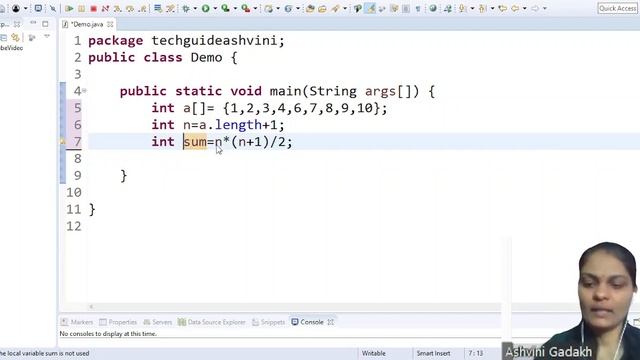This screenshot has width=640, height=360.
Task: Click the Search flashlight icon
Action: (336, 8)
